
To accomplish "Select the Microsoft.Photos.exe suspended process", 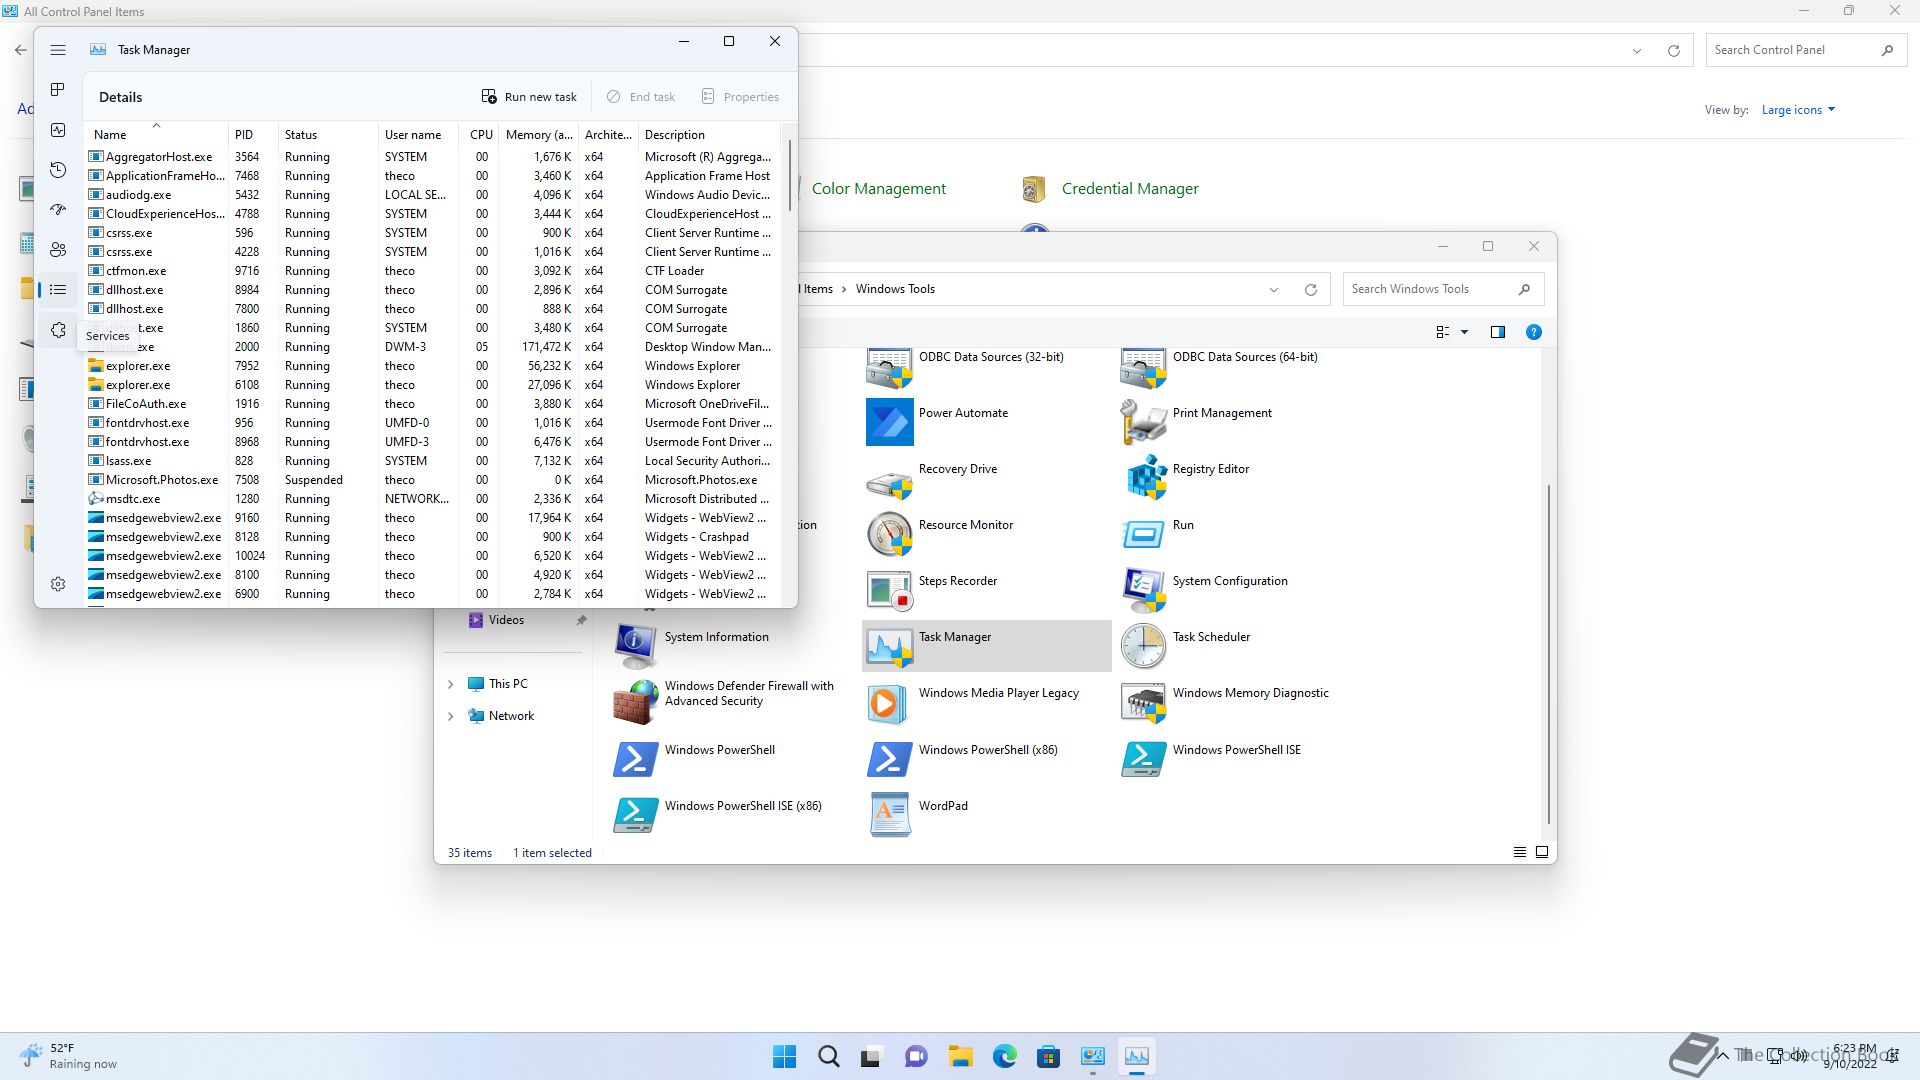I will [432, 480].
